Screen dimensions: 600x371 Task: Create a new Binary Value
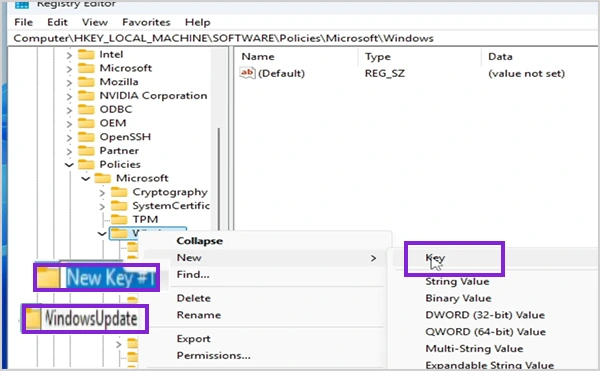(458, 298)
